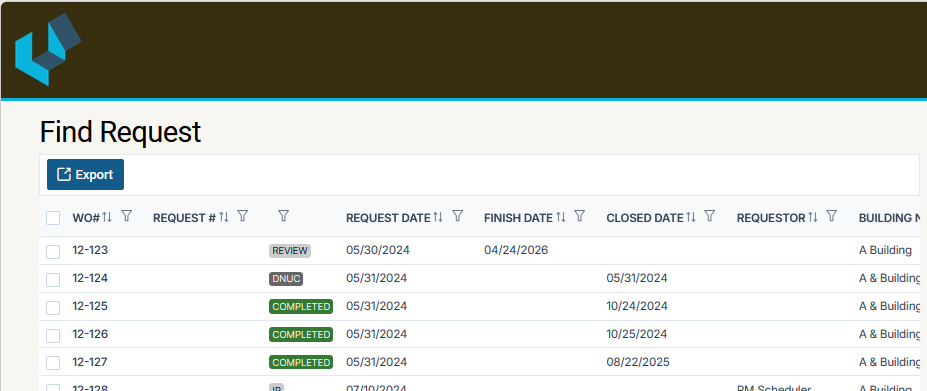The image size is (927, 391).
Task: Sort by WO# column arrows
Action: click(x=106, y=217)
